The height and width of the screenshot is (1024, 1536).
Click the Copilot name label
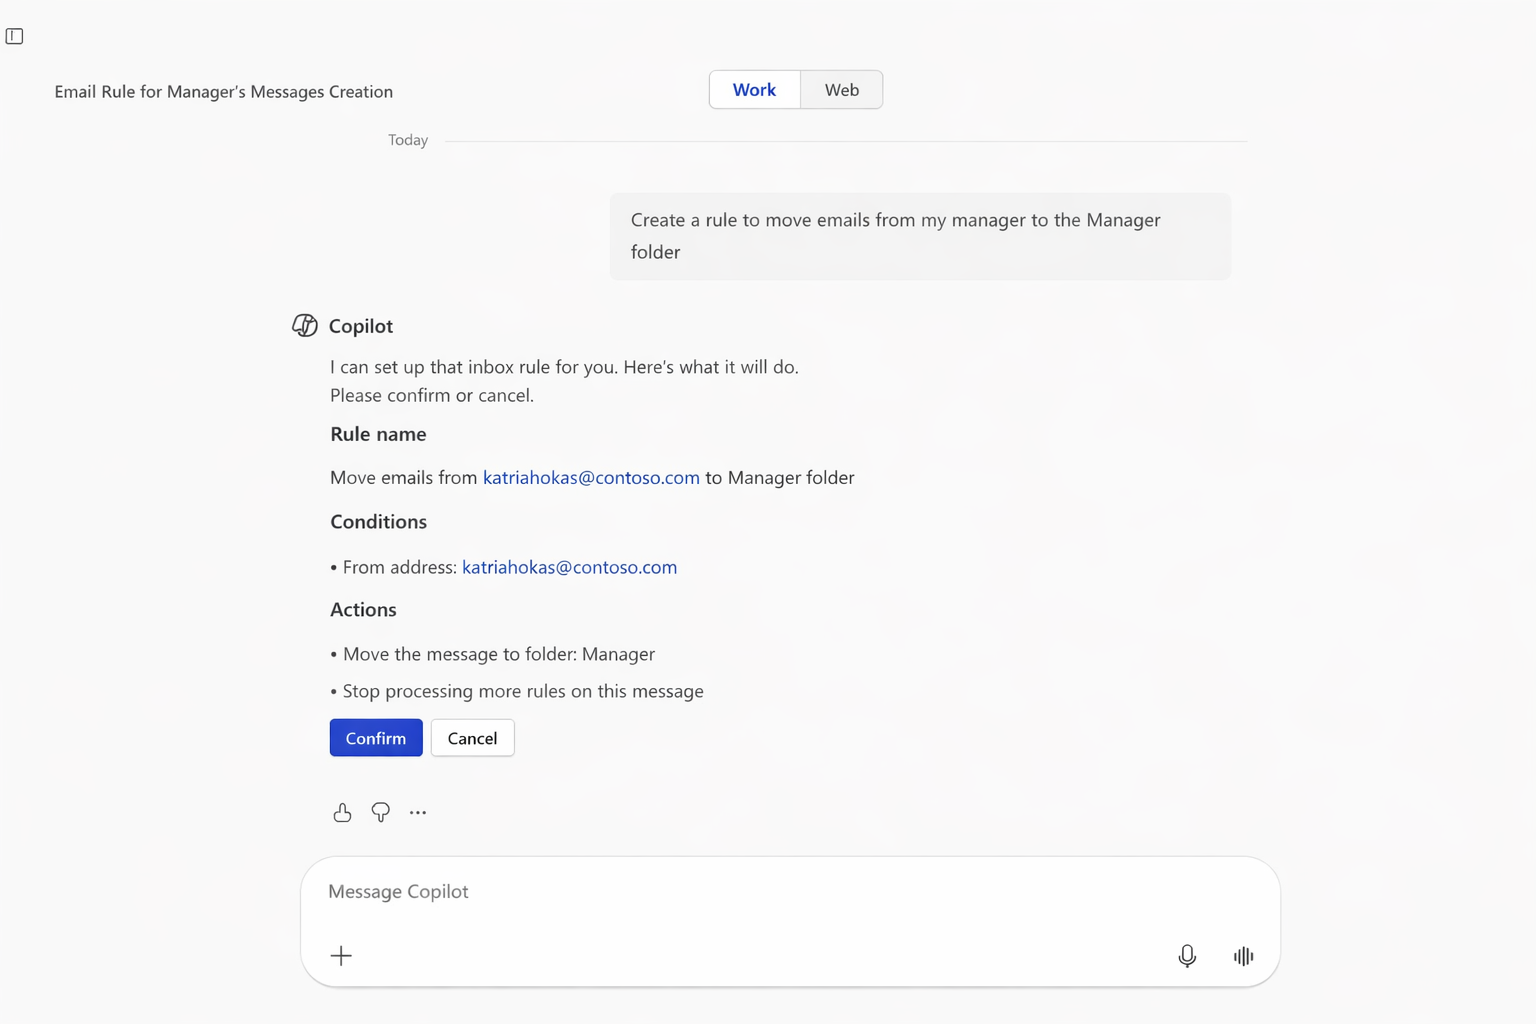pos(361,326)
